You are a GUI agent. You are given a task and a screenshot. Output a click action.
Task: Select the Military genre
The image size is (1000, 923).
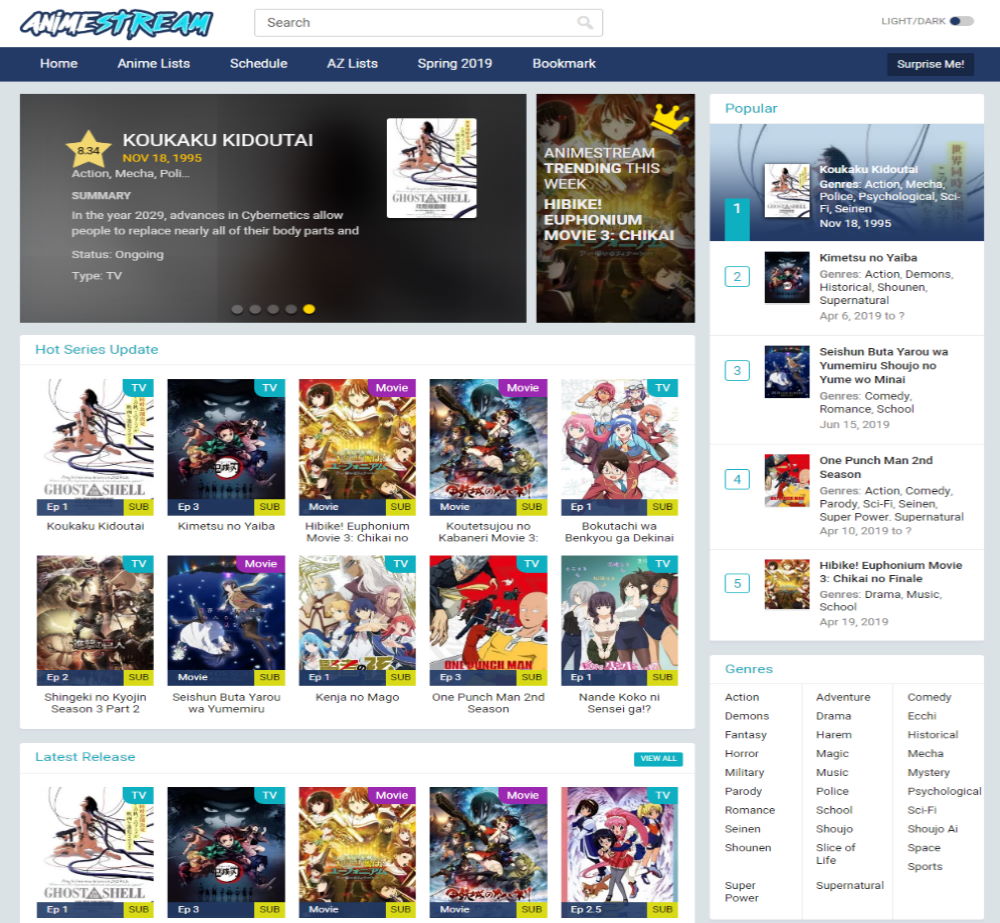click(744, 772)
